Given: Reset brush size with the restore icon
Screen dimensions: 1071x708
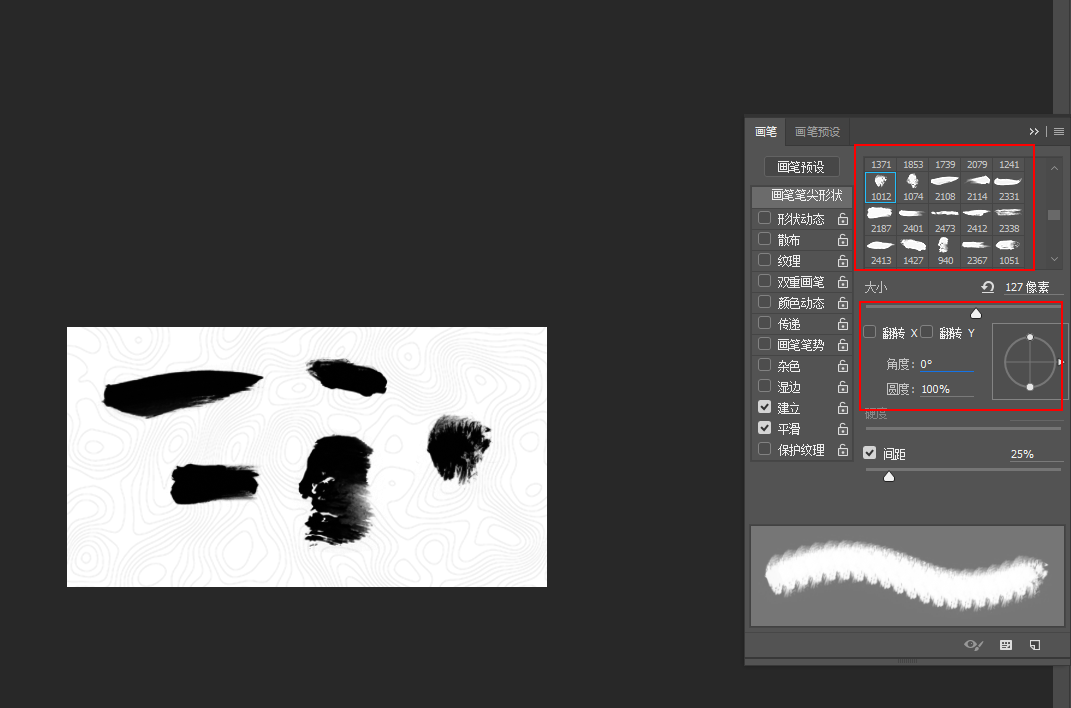Looking at the screenshot, I should coord(988,287).
